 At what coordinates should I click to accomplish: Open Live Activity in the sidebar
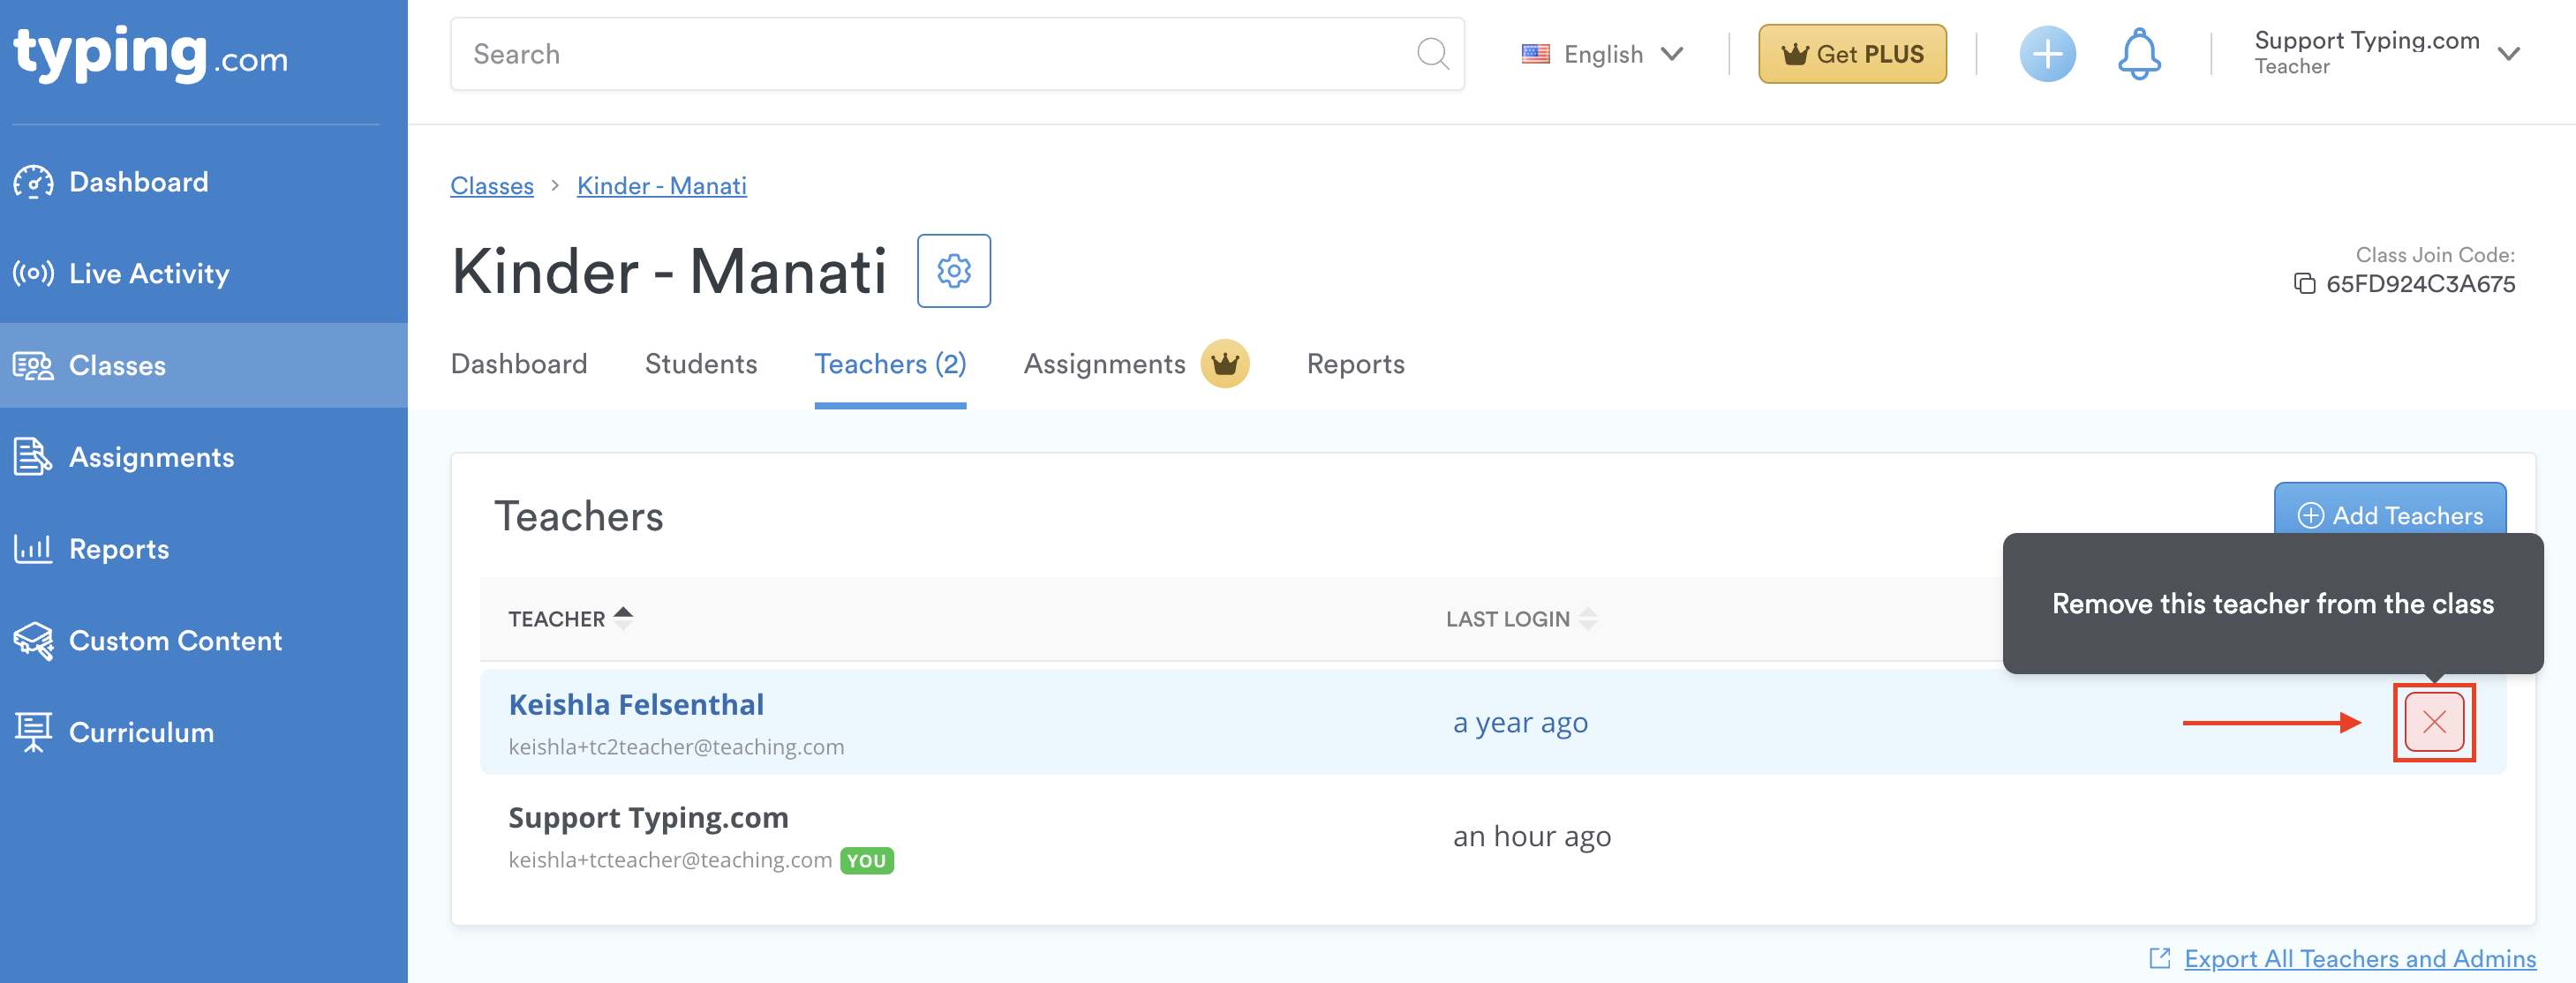(148, 273)
